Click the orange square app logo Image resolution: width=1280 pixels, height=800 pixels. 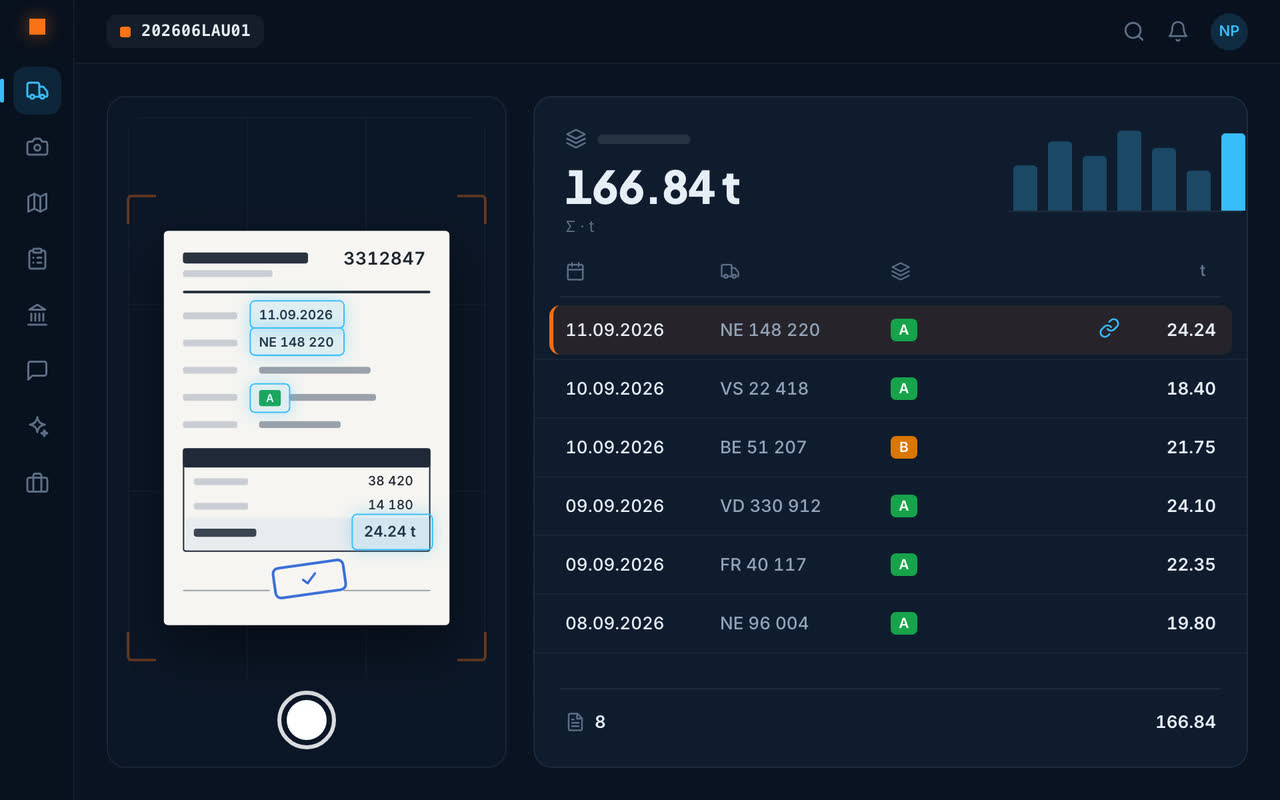coord(37,27)
